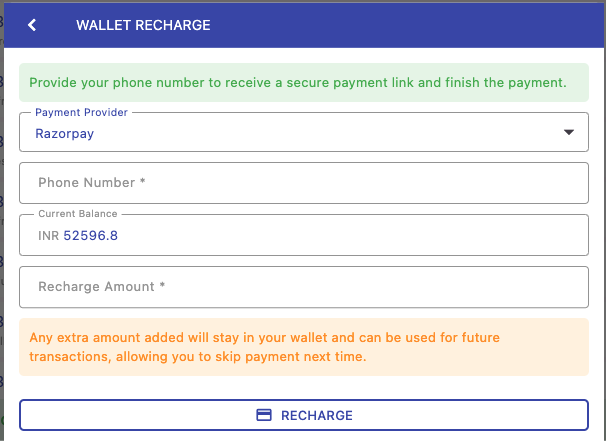Viewport: 606px width, 441px height.
Task: Click the Payment Provider field label
Action: (81, 113)
